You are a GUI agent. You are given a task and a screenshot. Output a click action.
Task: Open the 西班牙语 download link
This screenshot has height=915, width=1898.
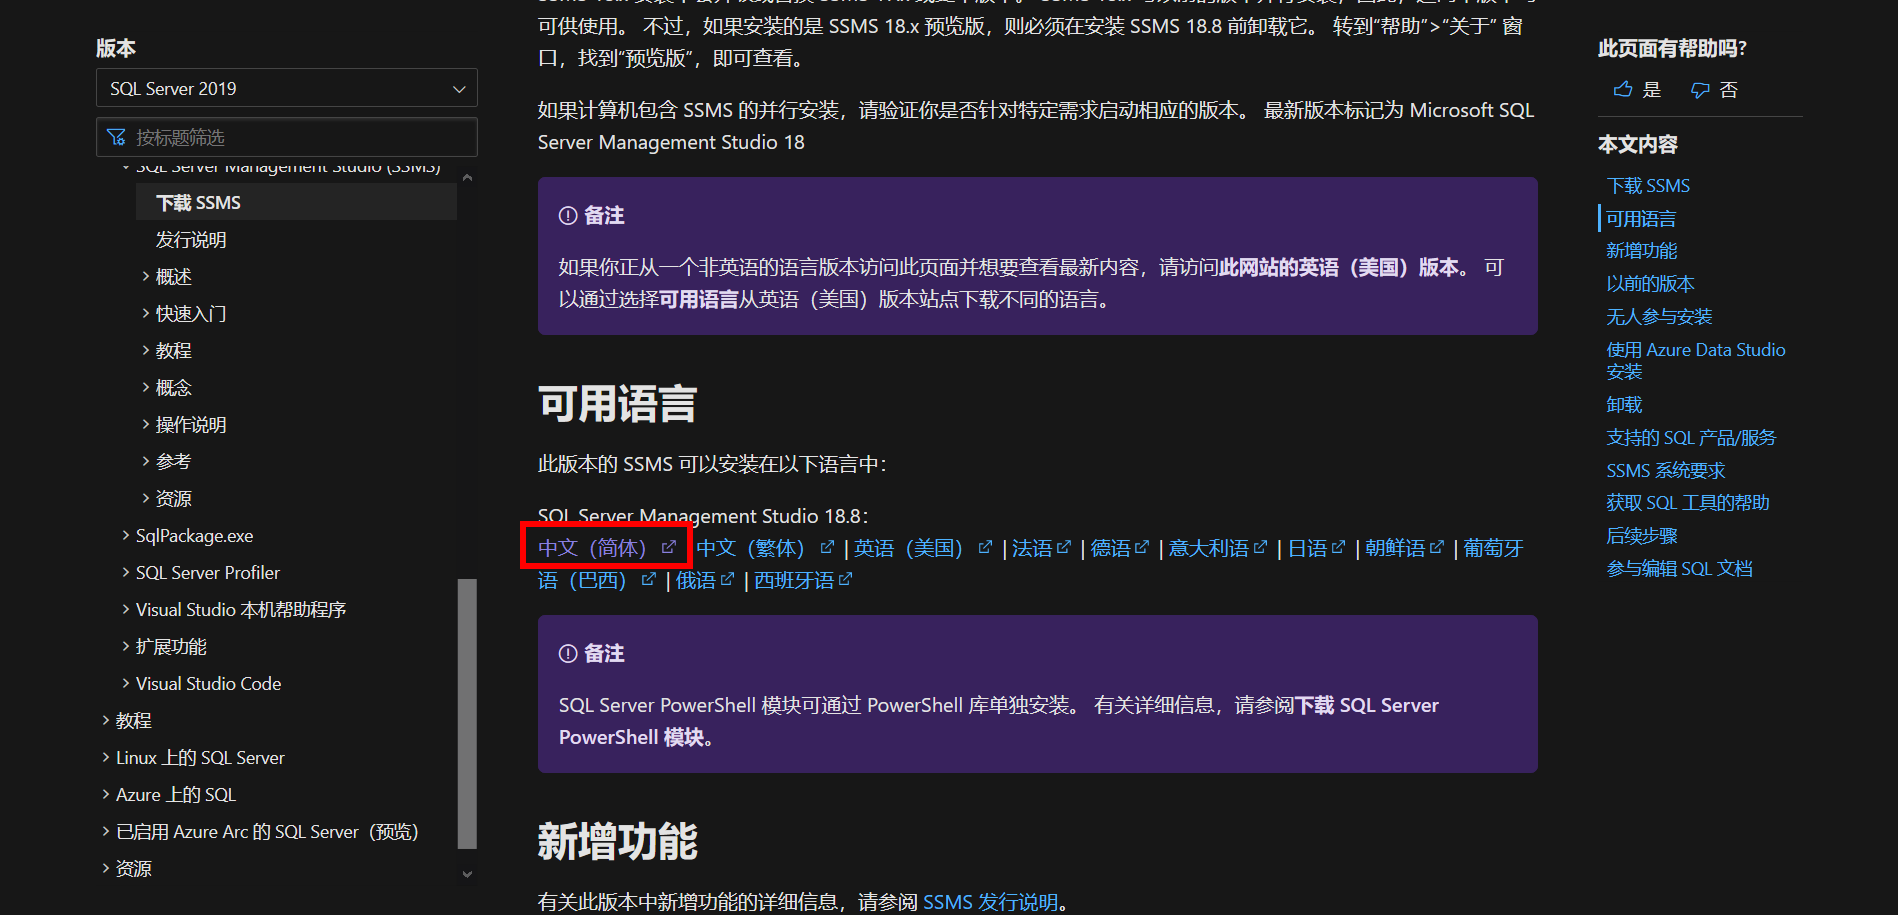(794, 579)
